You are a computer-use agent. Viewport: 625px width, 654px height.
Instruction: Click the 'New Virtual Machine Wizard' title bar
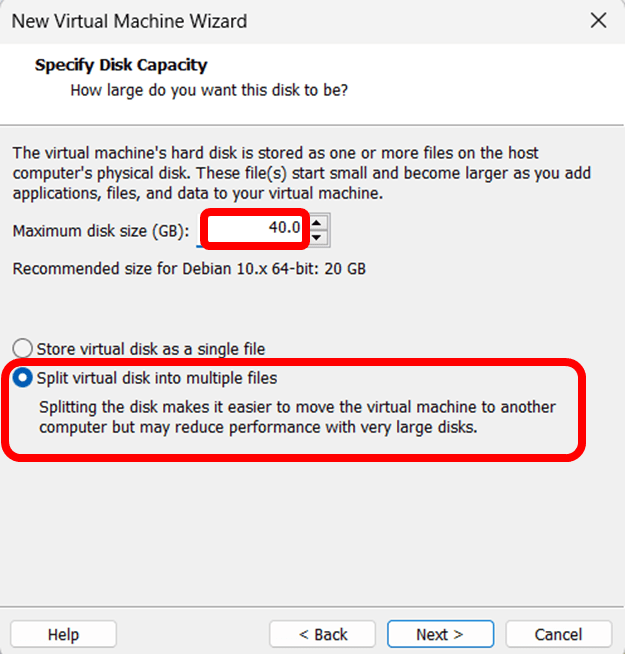130,20
